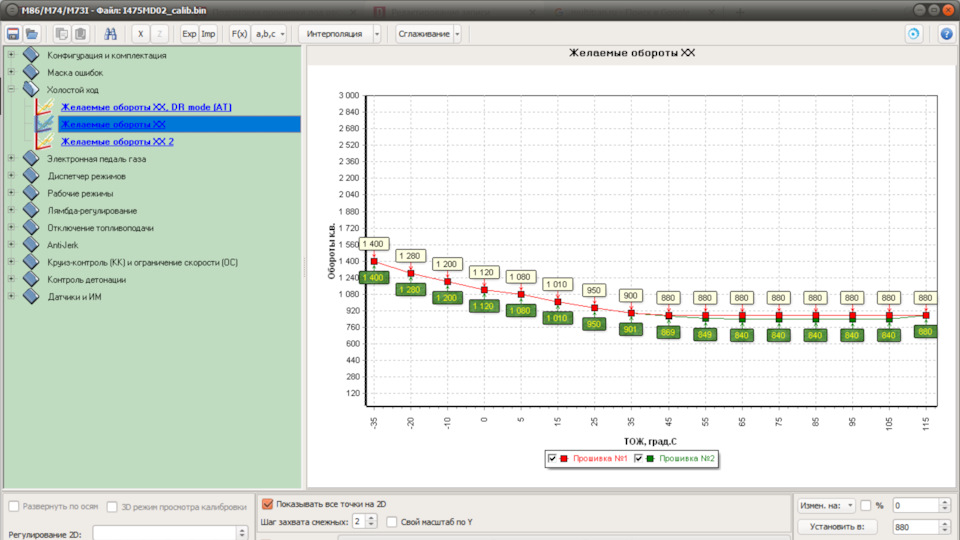Image resolution: width=960 pixels, height=540 pixels.
Task: Uncheck Показывать все точки на 2D
Action: [268, 504]
